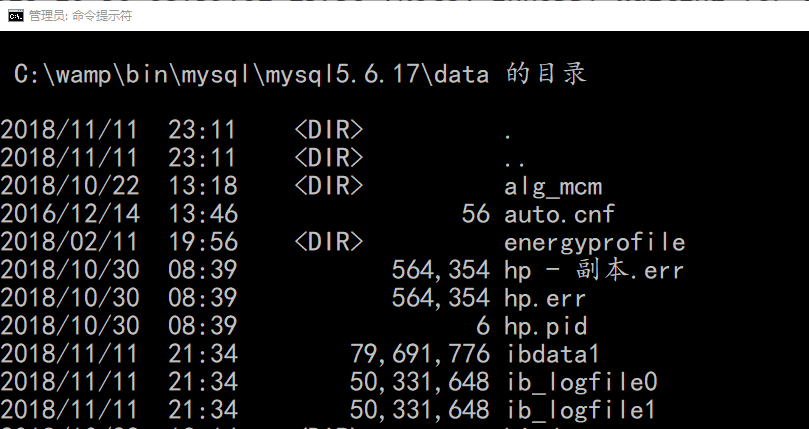Click the 2018/10/22 date on alg_mcm row
Viewport: 809px width, 429px height.
[69, 186]
